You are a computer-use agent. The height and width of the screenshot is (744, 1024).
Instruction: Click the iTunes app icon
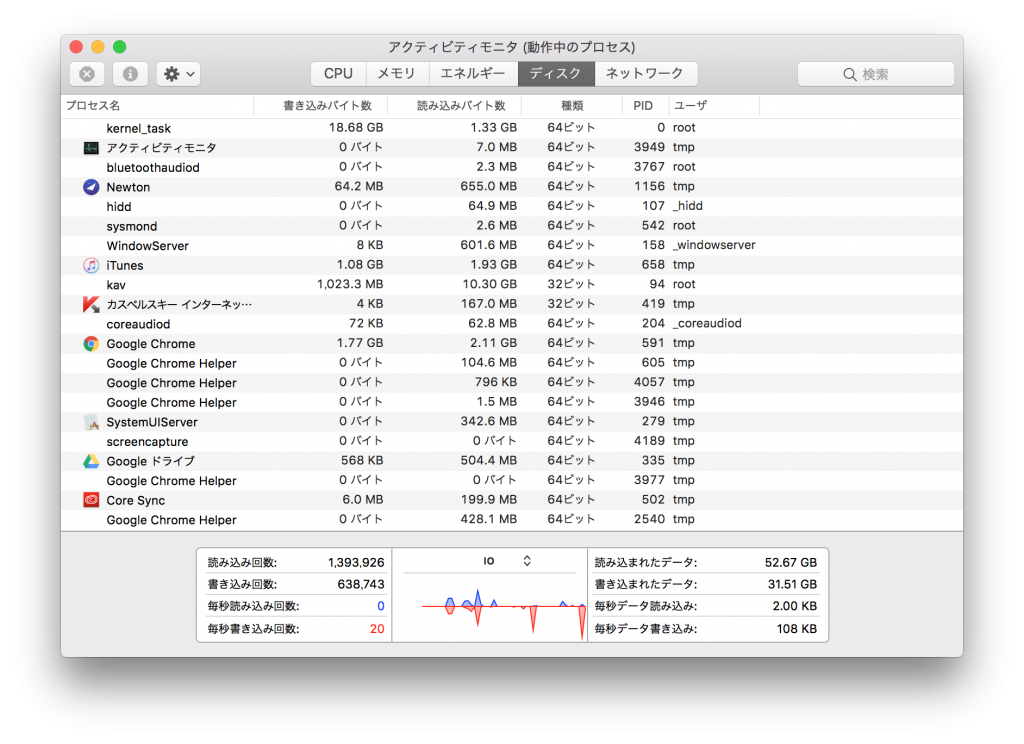tap(91, 265)
